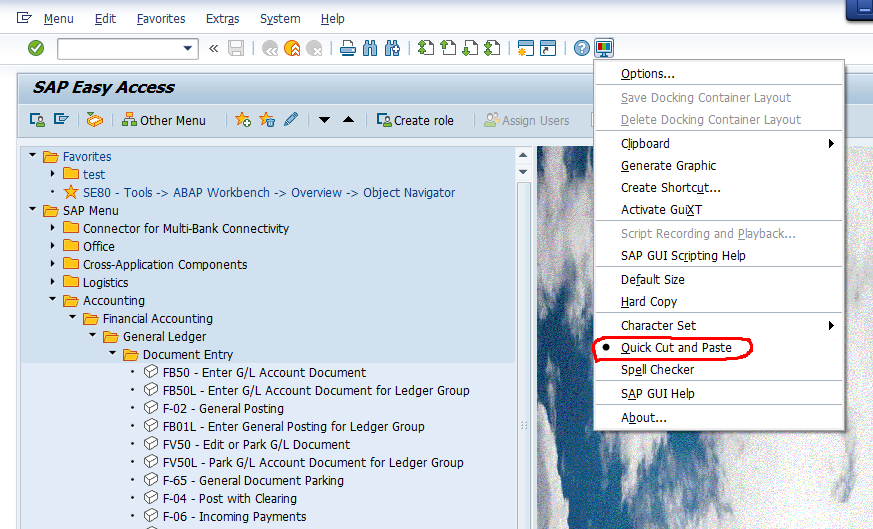The width and height of the screenshot is (873, 529).
Task: Click the Add to Favorites star icon
Action: tap(243, 120)
